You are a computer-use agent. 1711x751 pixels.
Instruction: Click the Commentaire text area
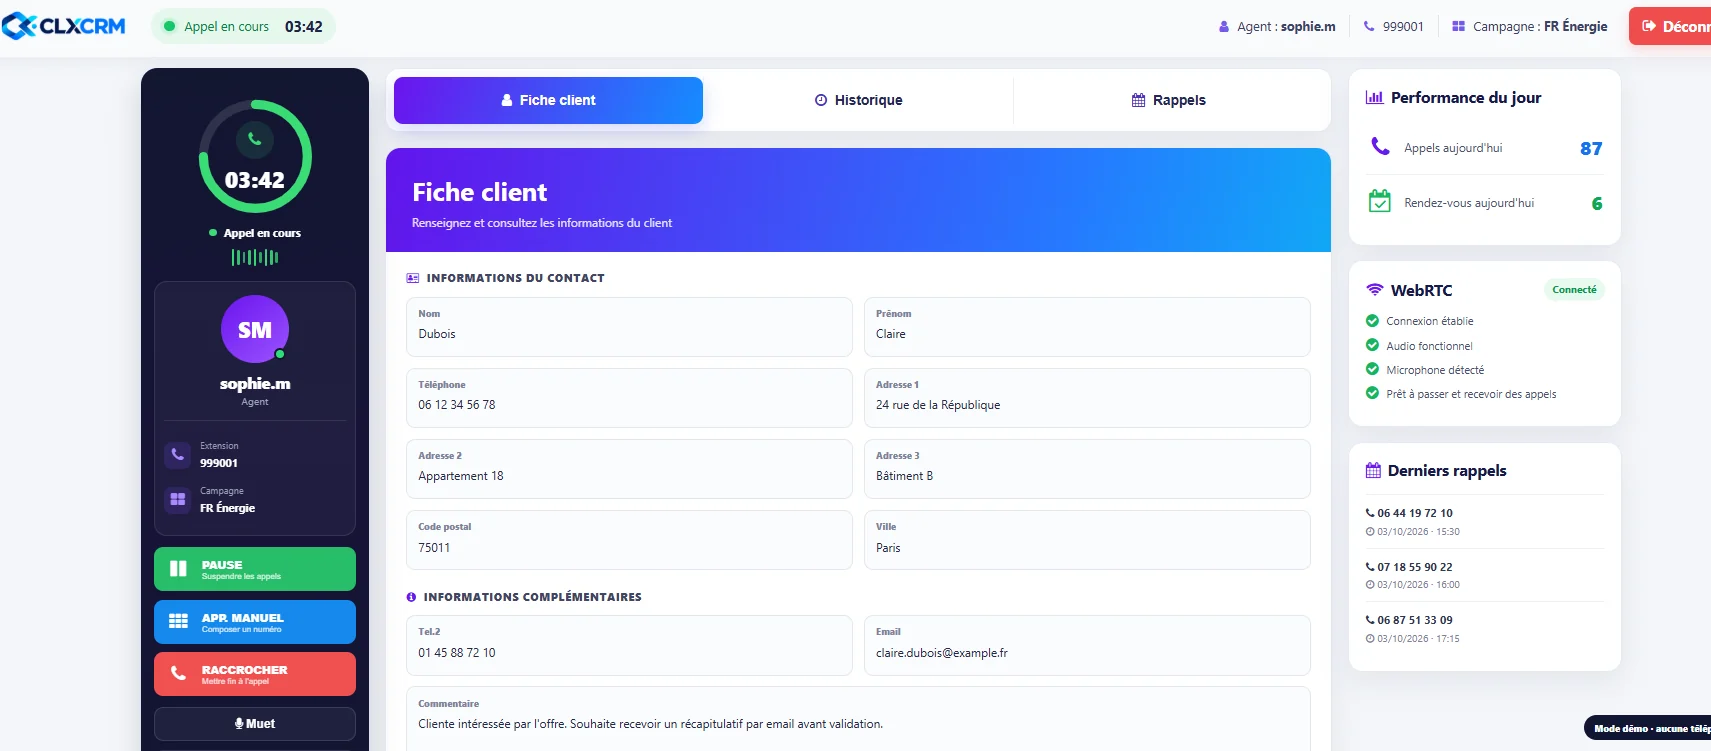pyautogui.click(x=858, y=718)
